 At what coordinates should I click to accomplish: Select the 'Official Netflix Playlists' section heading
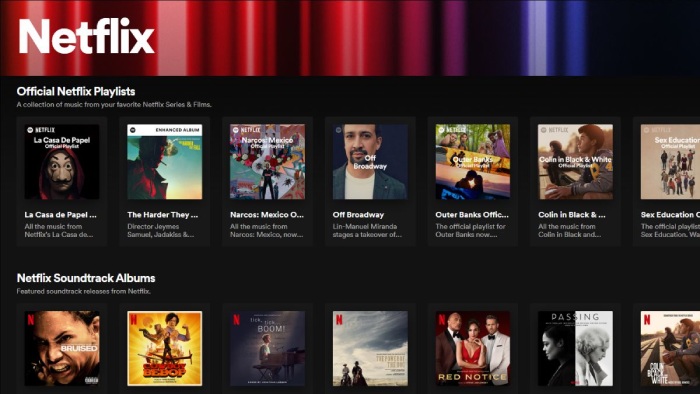pos(76,91)
